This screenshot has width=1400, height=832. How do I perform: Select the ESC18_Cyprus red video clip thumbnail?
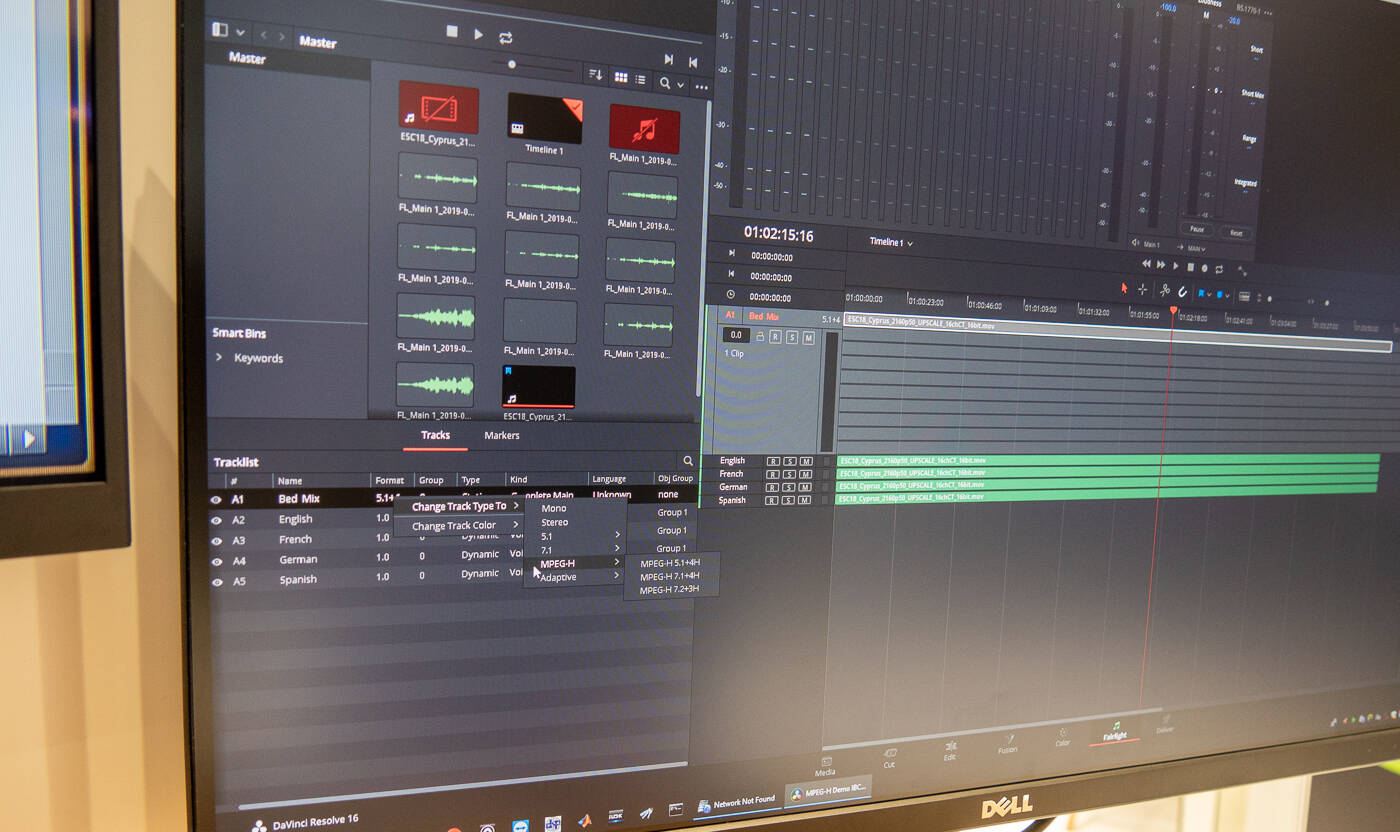tap(438, 107)
